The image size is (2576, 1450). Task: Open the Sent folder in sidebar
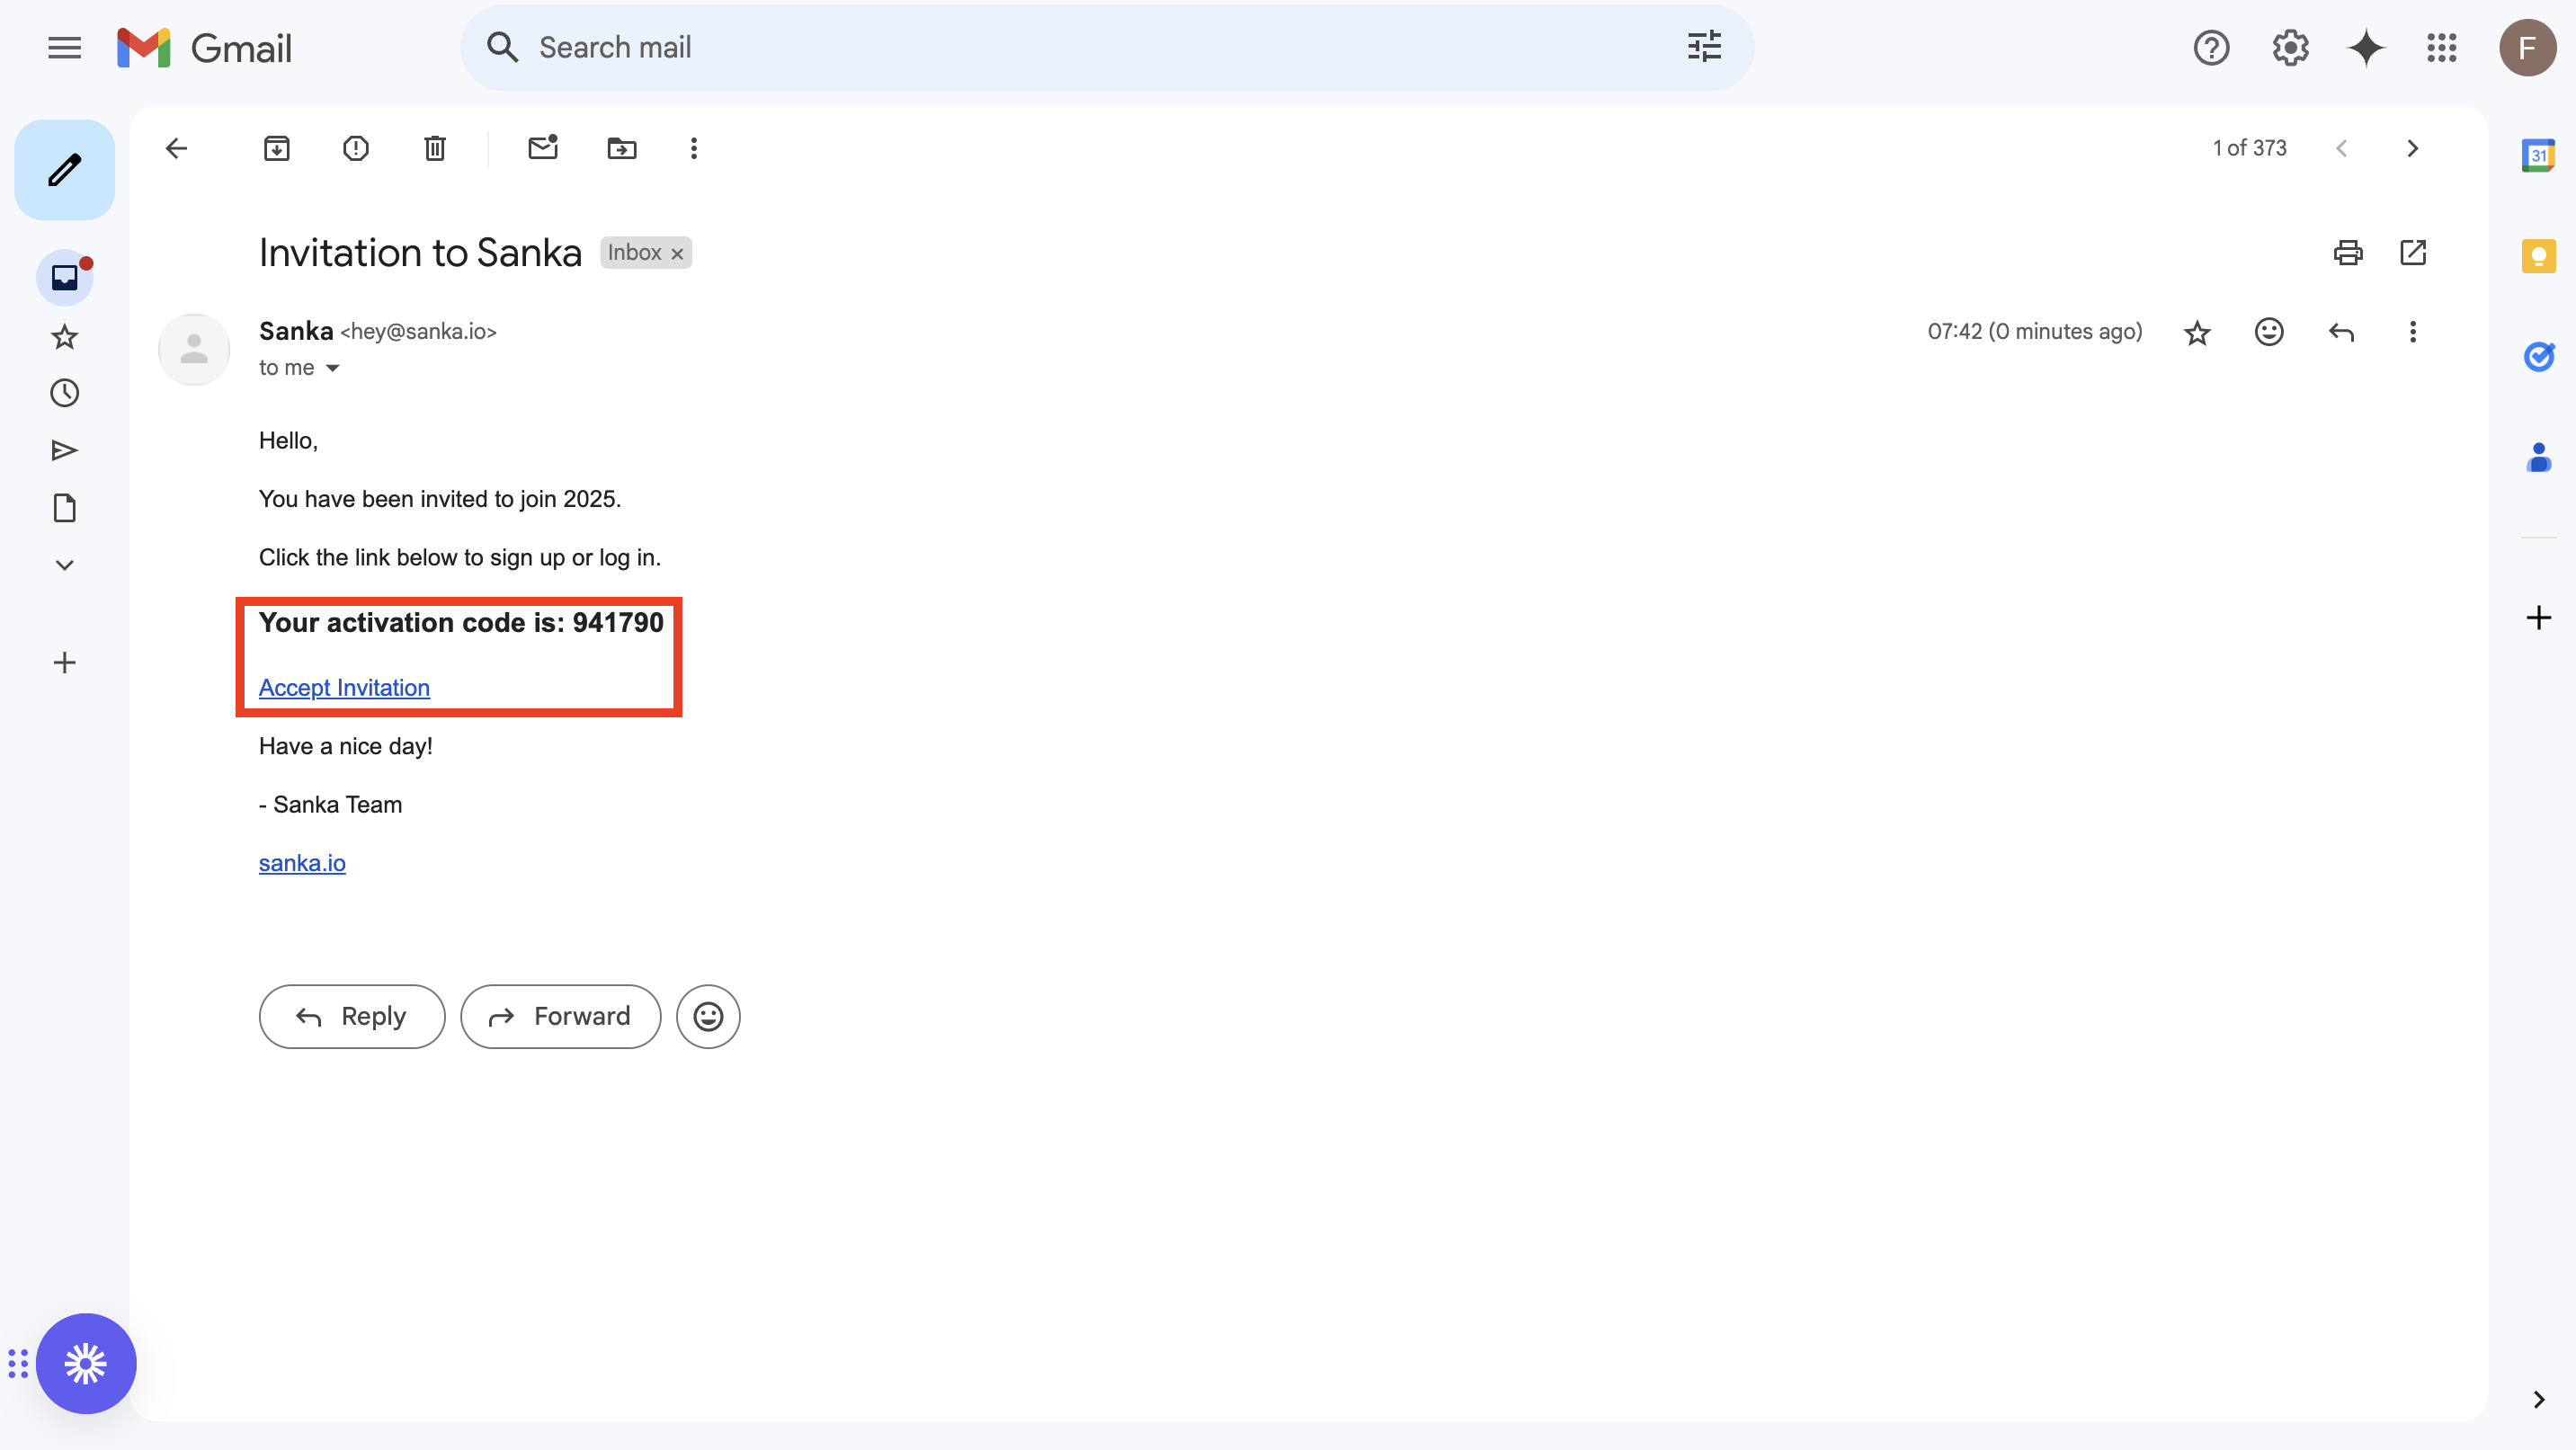[64, 450]
